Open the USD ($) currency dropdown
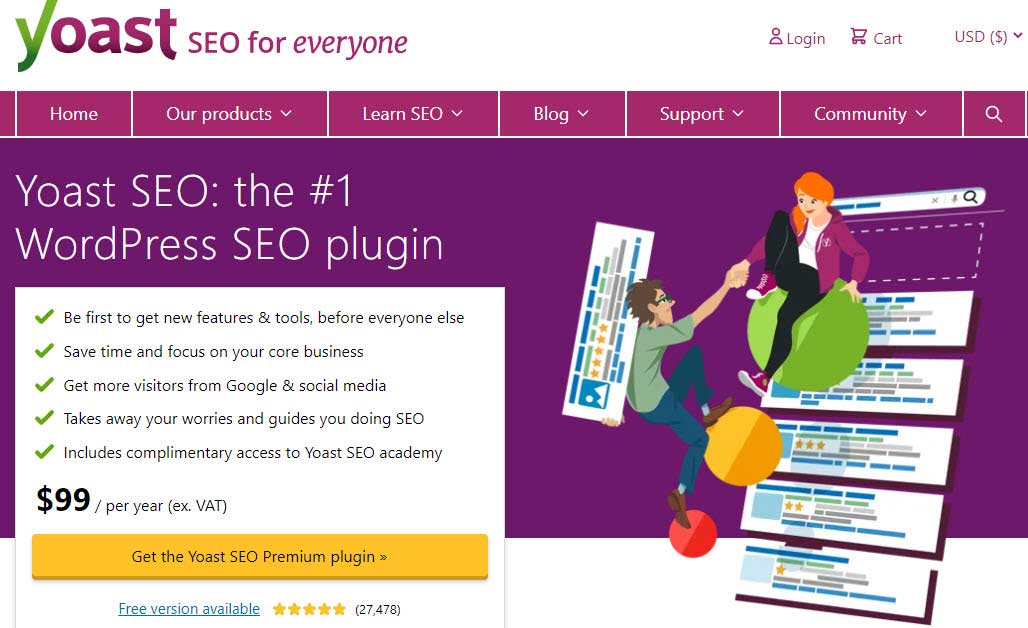 coord(987,37)
